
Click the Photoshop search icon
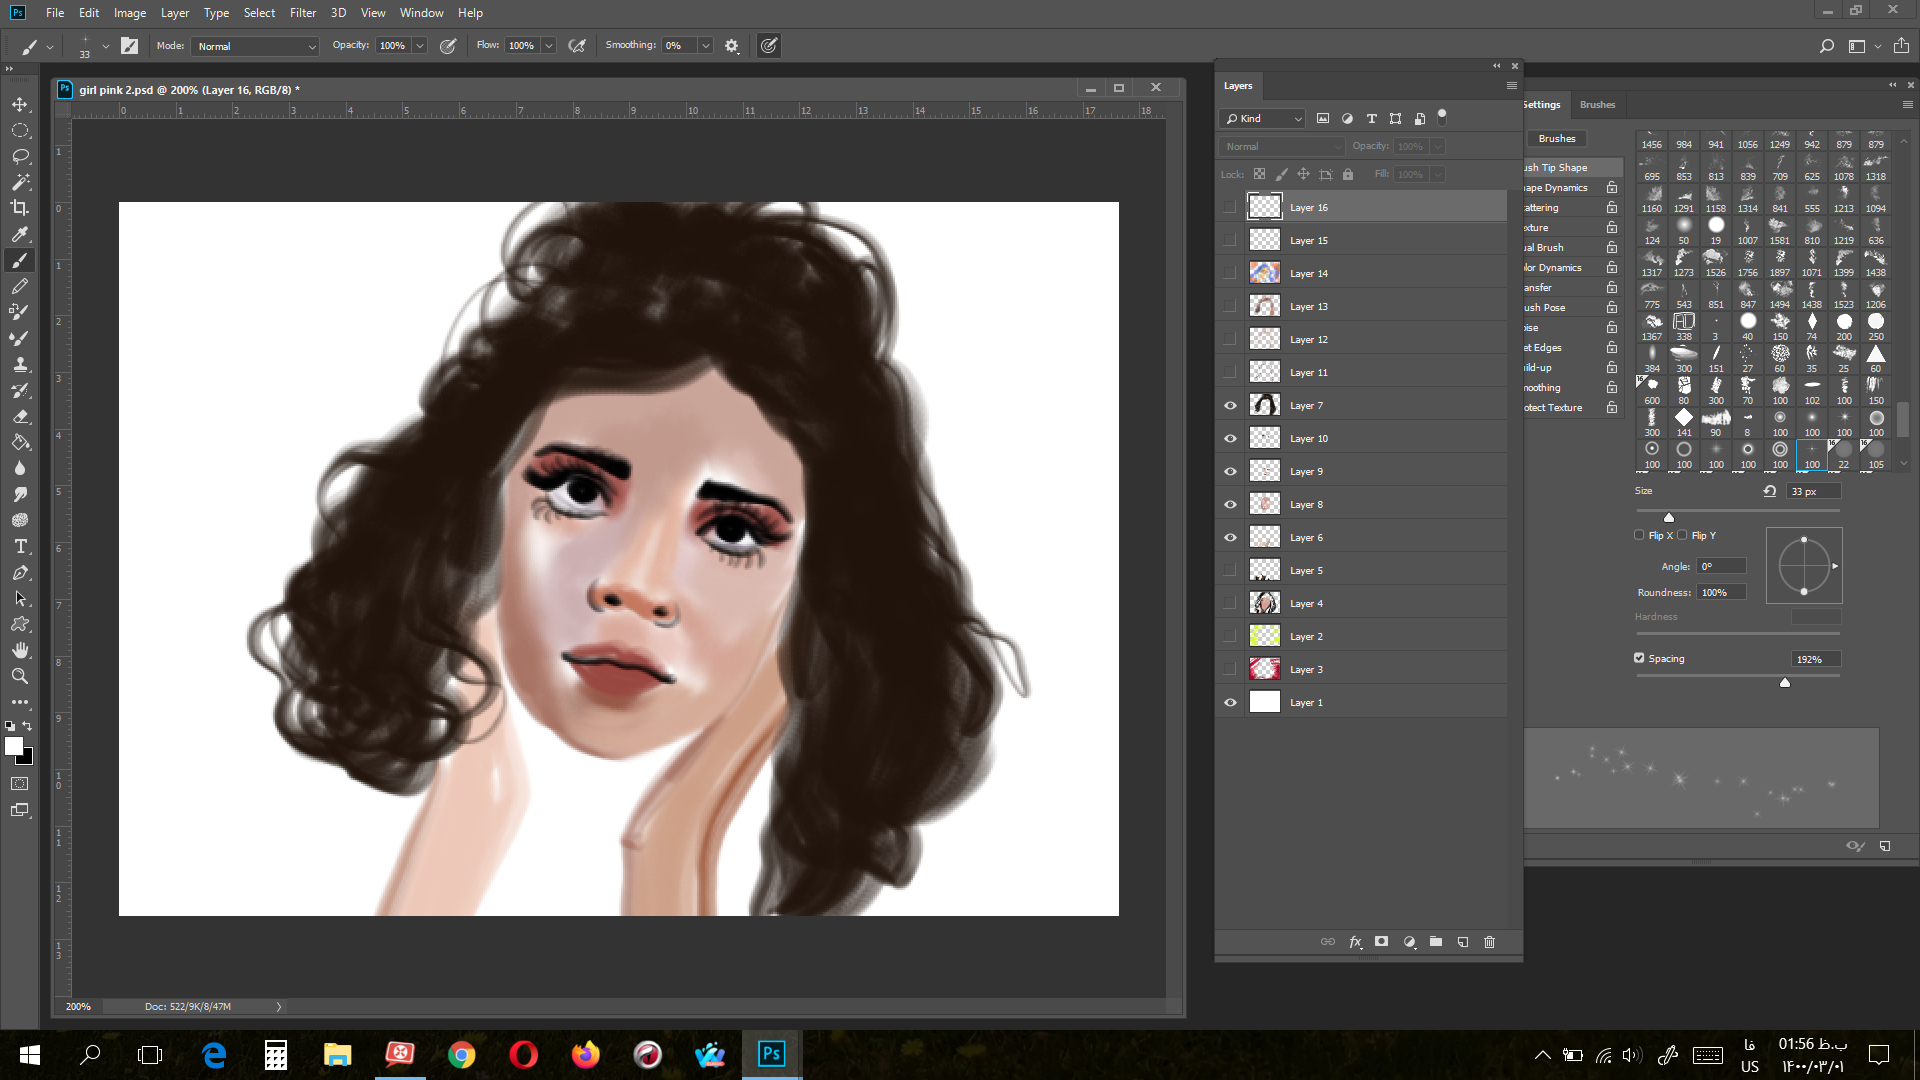pyautogui.click(x=1827, y=46)
